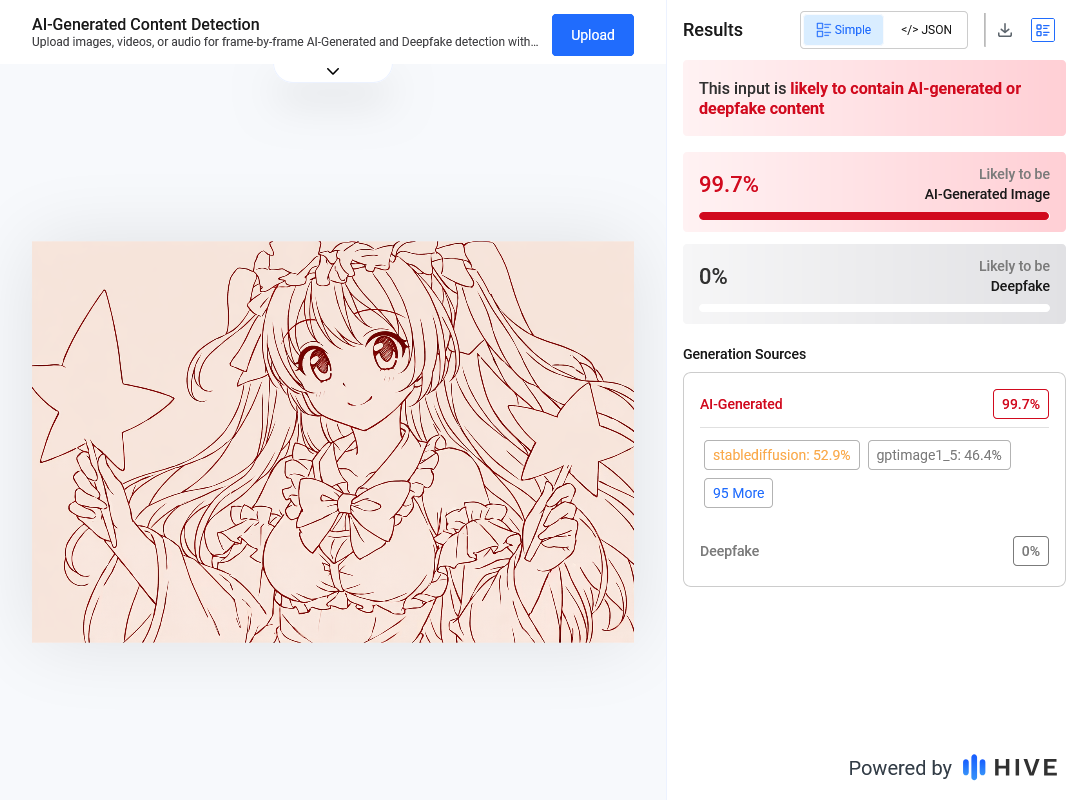Viewport: 1082px width, 800px height.
Task: Expand the collapsed header chevron
Action: [x=333, y=71]
